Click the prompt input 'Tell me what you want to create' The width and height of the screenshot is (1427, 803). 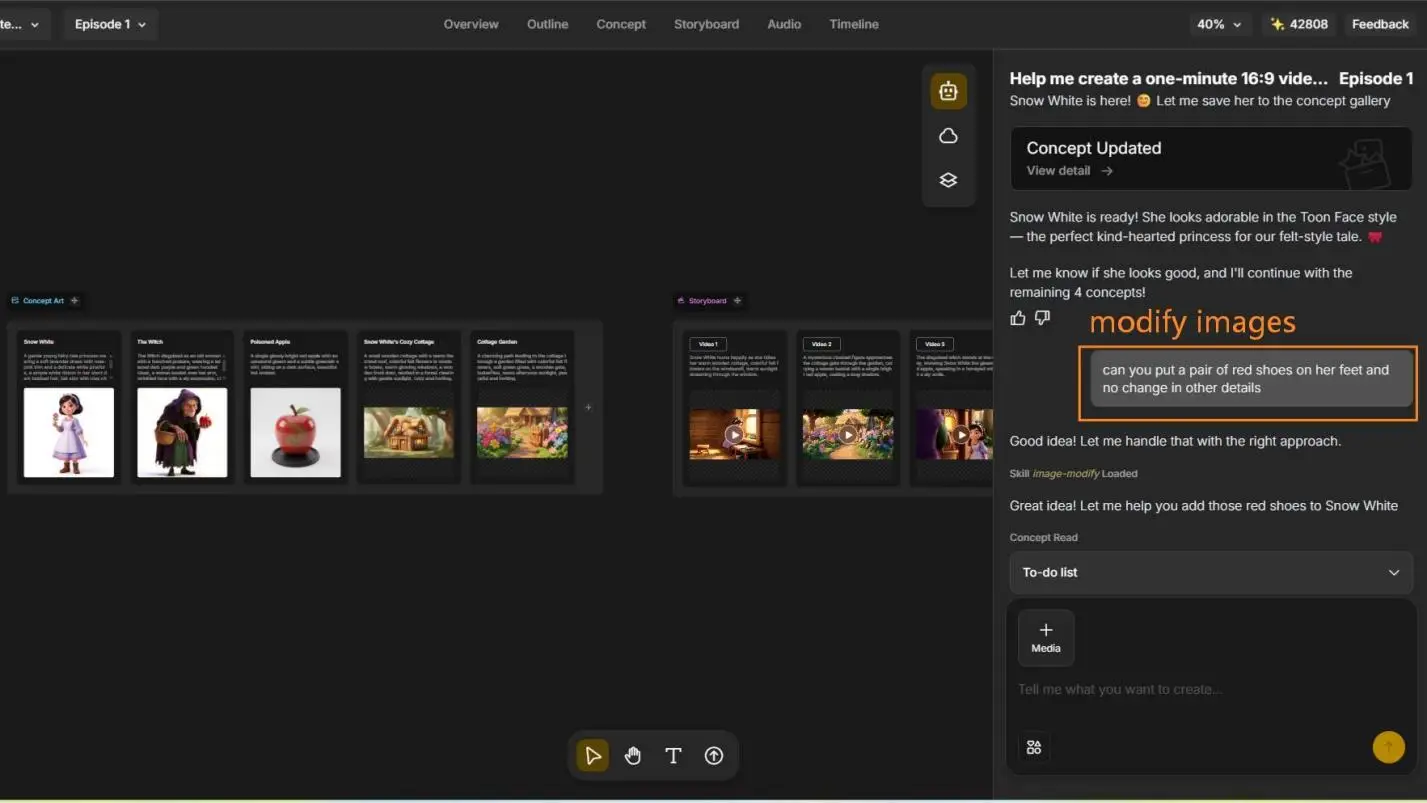pyautogui.click(x=1120, y=689)
